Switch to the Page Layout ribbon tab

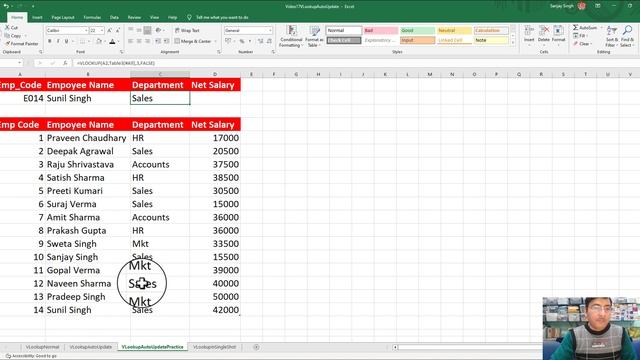point(63,18)
